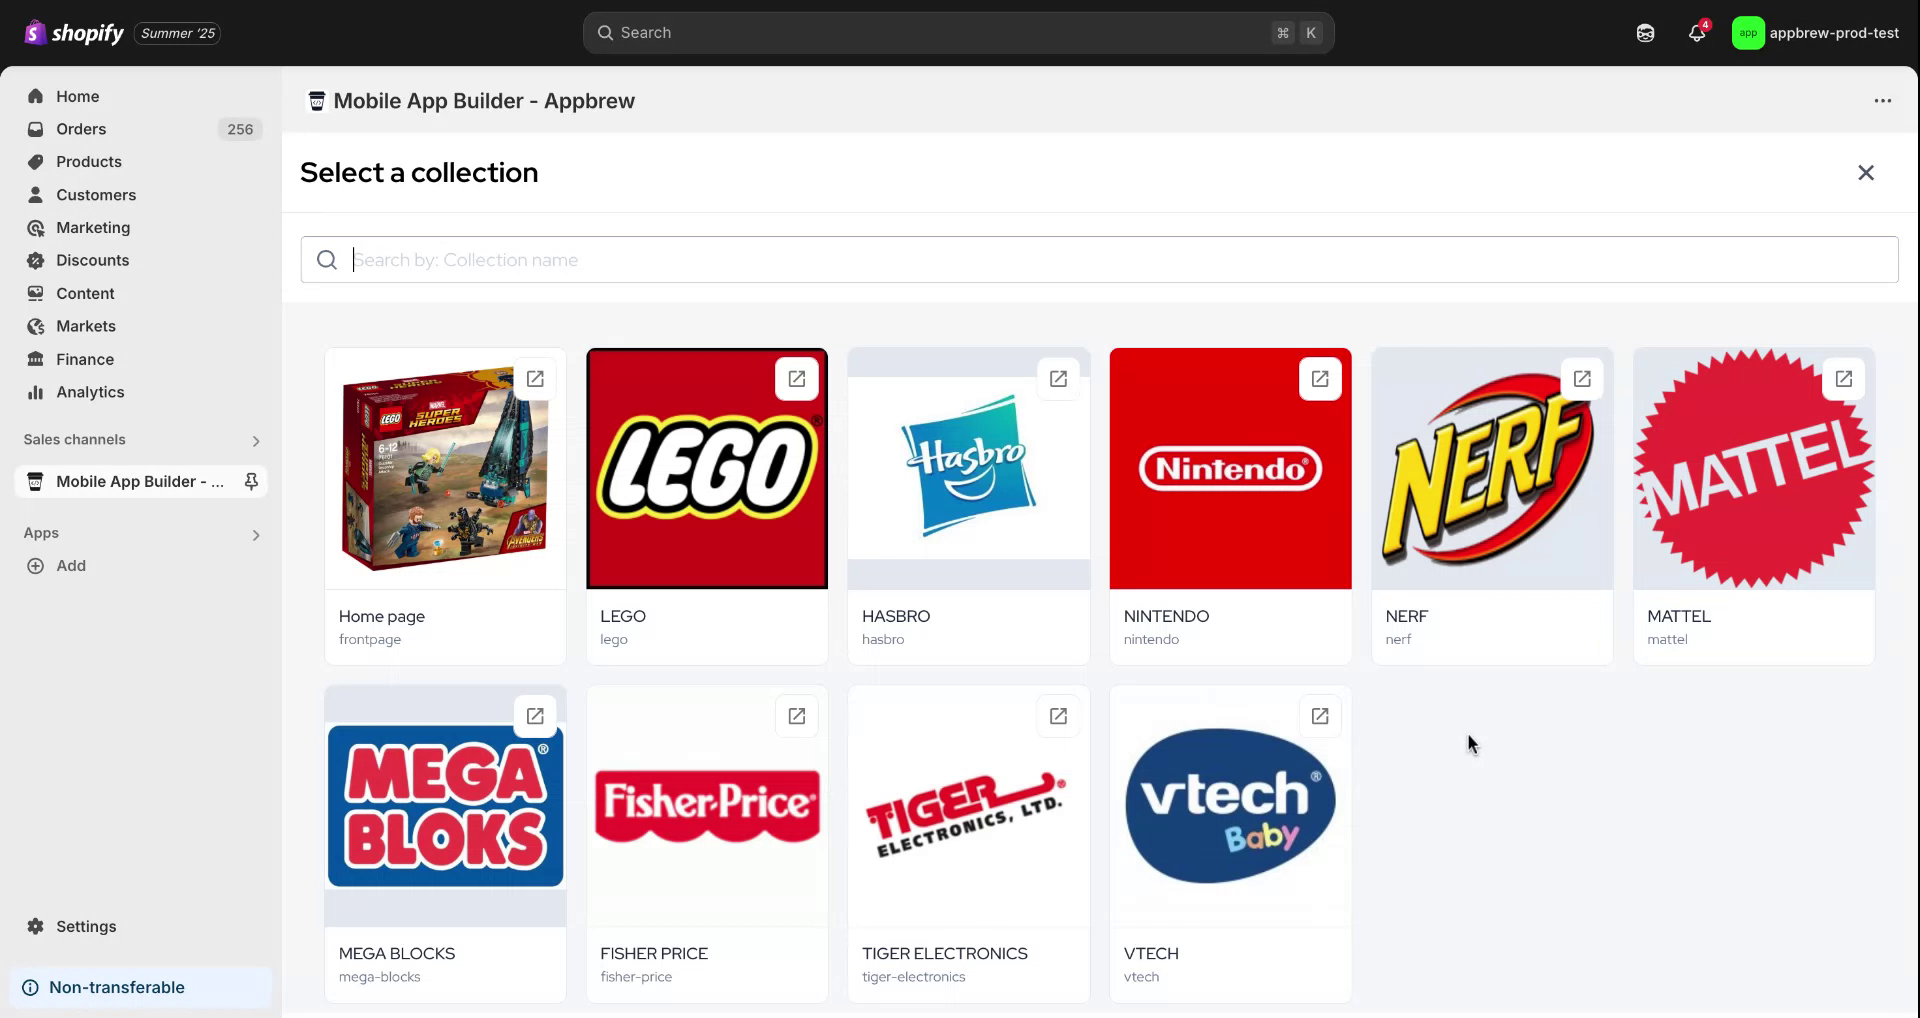The height and width of the screenshot is (1018, 1920).
Task: Select the Hasbro collection thumbnail
Action: 968,468
